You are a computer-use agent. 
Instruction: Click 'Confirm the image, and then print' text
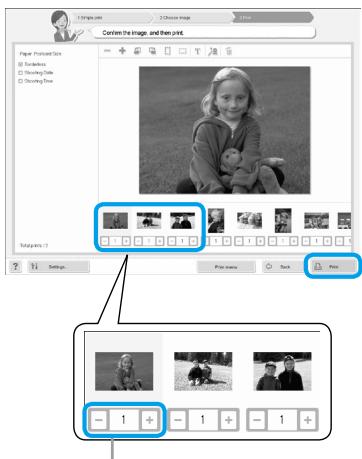click(x=143, y=33)
